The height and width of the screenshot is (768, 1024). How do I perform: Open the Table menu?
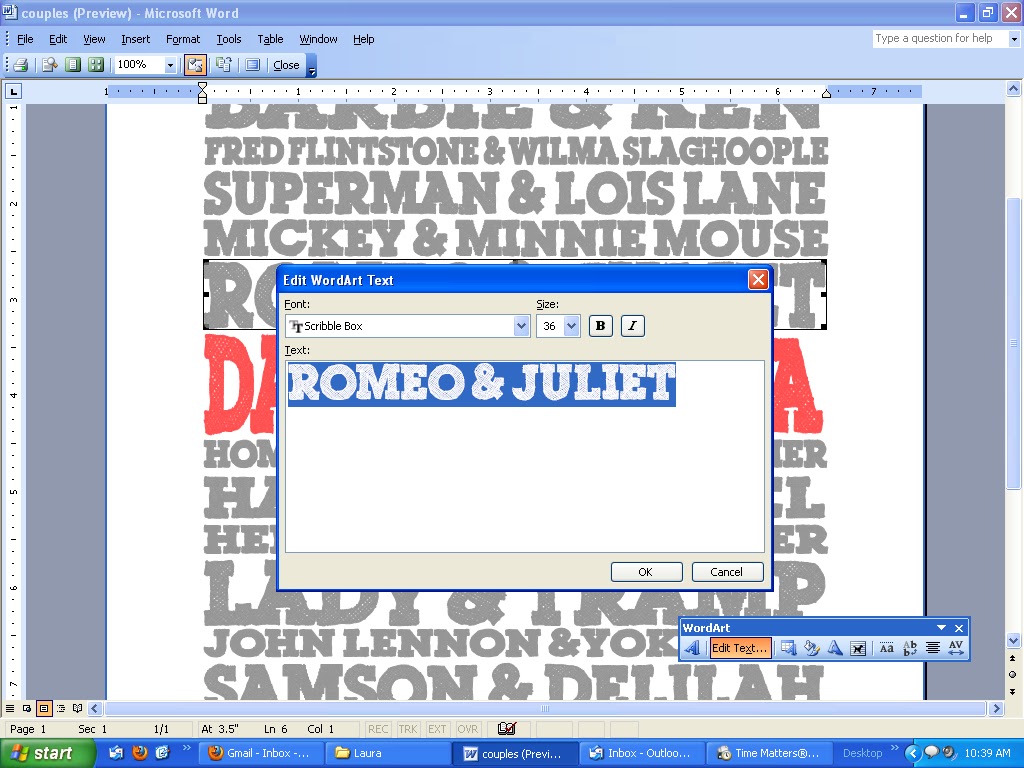point(270,39)
